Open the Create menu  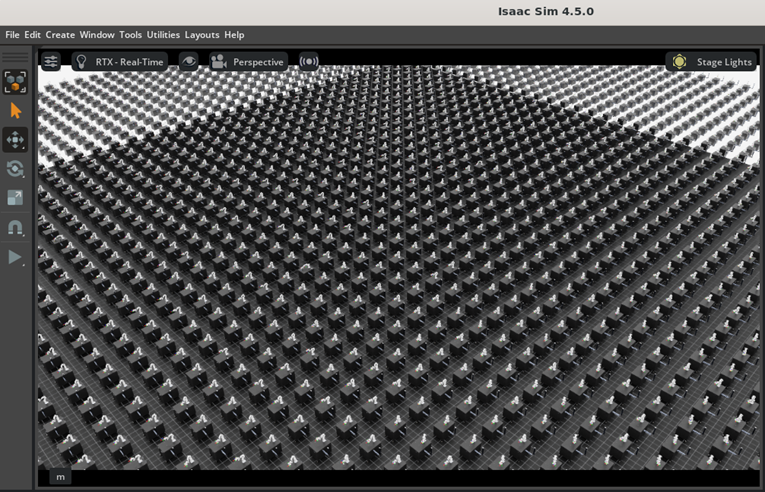click(x=60, y=35)
